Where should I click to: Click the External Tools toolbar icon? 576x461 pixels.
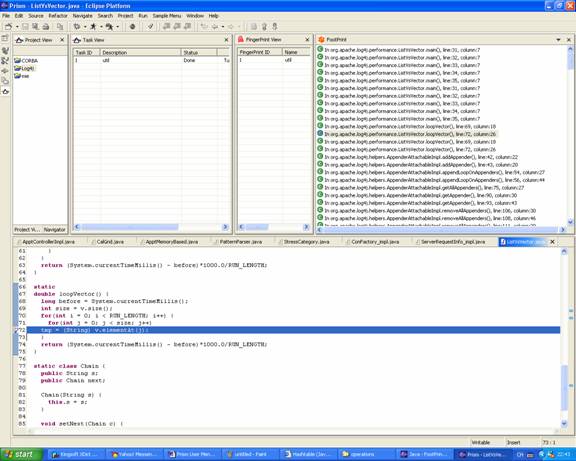(109, 26)
